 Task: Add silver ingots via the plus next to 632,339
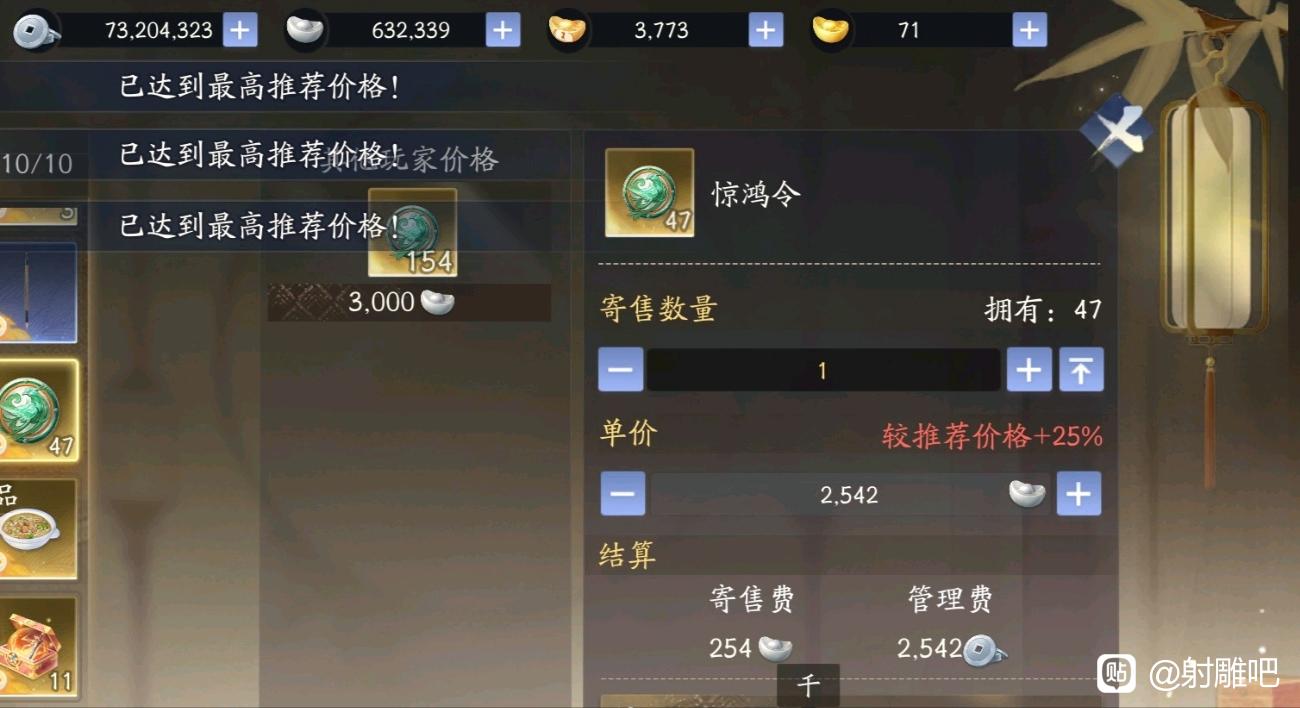pos(503,30)
